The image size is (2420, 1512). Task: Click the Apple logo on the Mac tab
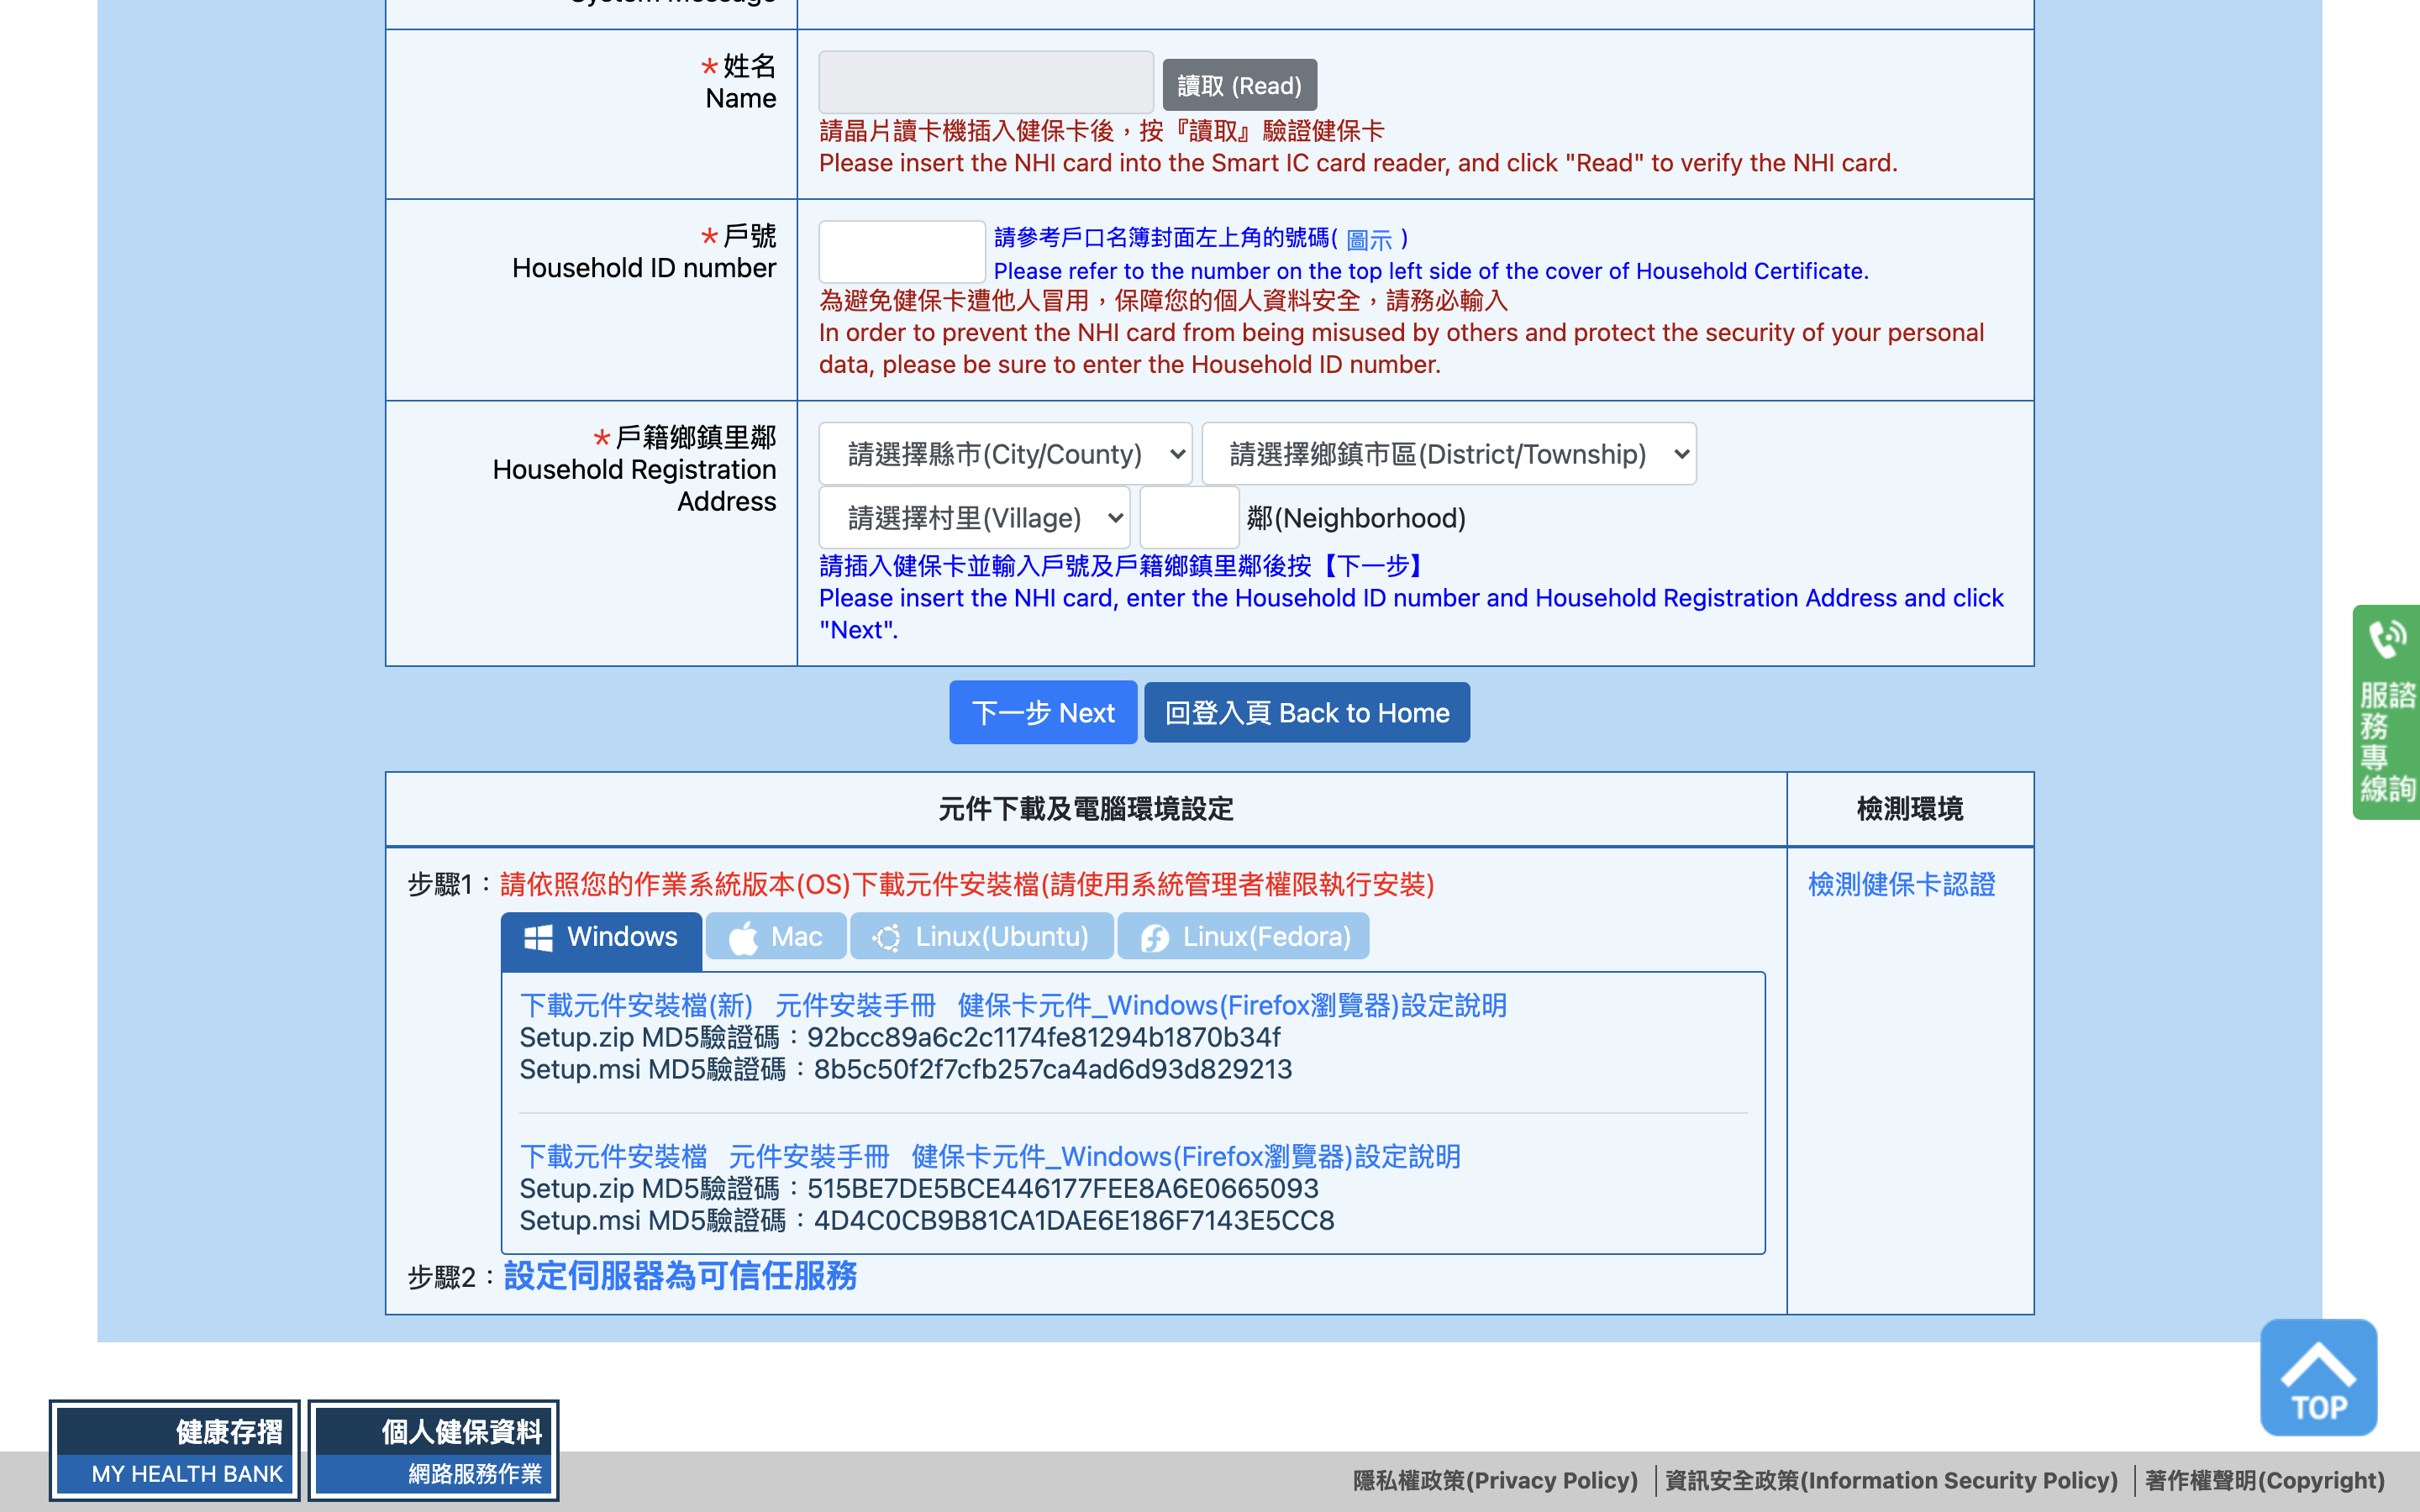coord(743,938)
